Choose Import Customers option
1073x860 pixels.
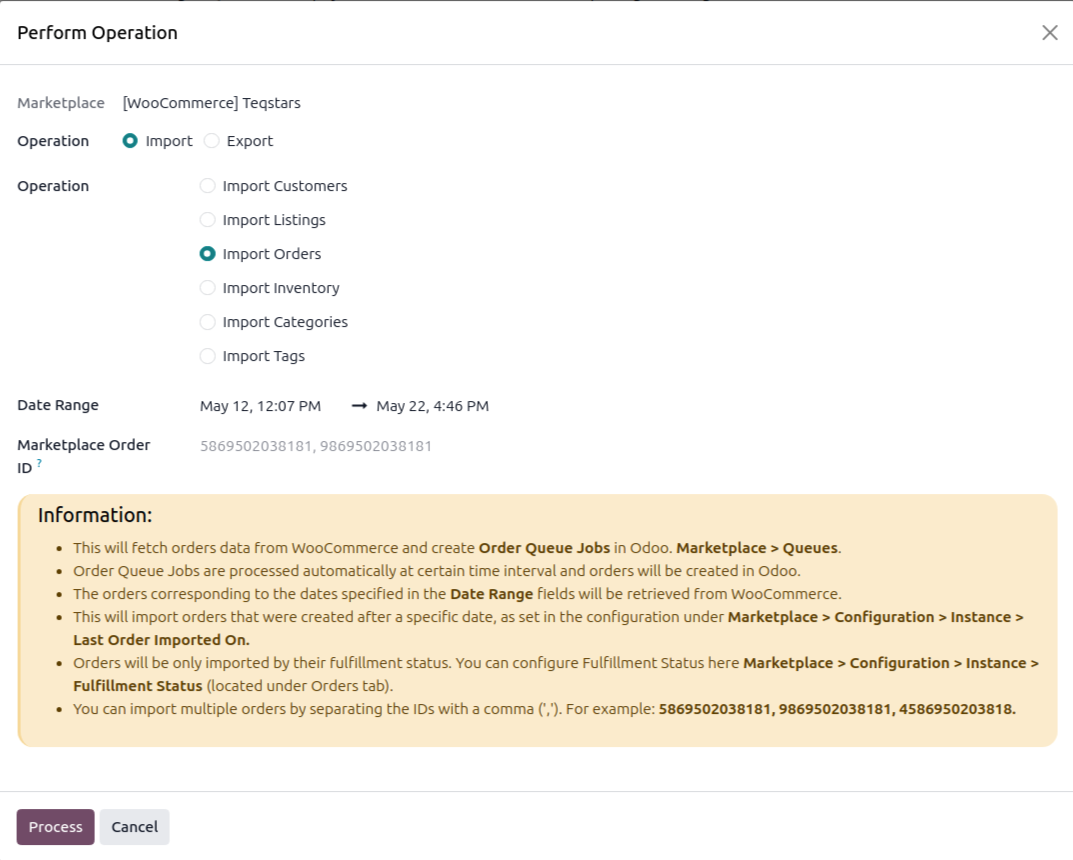click(x=207, y=186)
